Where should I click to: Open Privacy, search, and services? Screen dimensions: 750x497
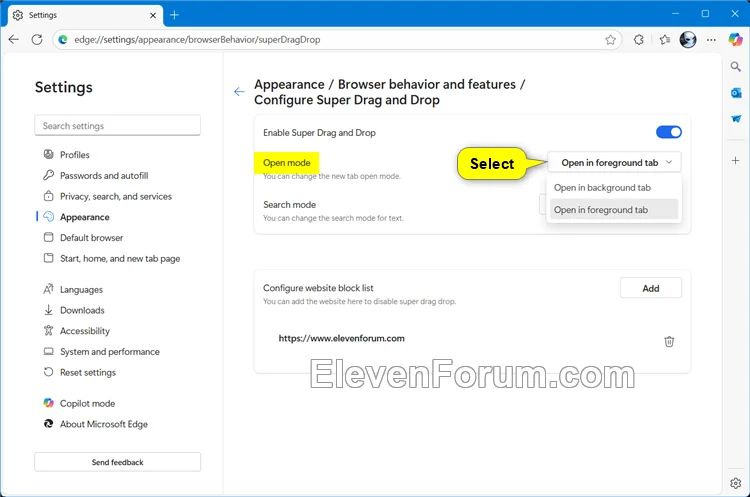[x=118, y=196]
